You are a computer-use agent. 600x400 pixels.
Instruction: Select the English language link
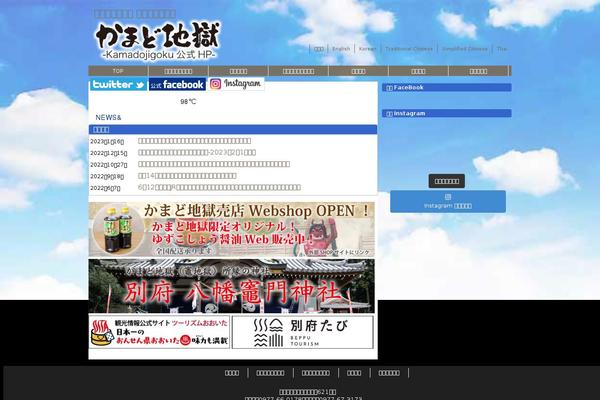[341, 49]
